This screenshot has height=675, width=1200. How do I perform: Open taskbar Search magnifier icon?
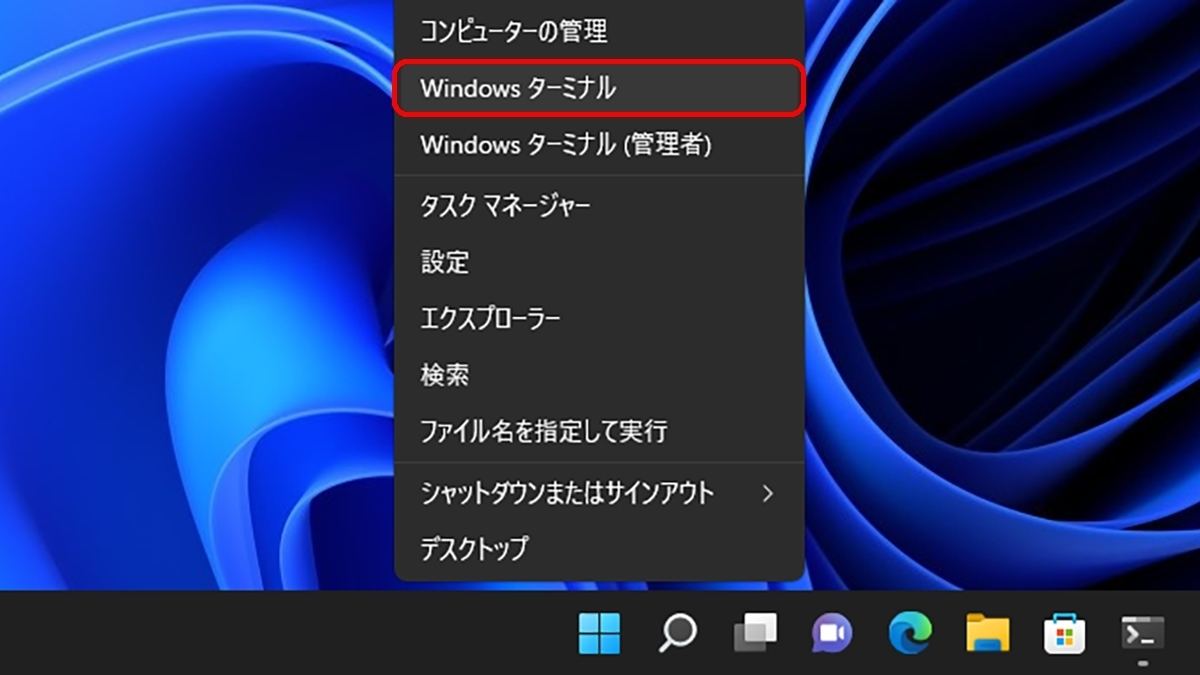point(677,633)
